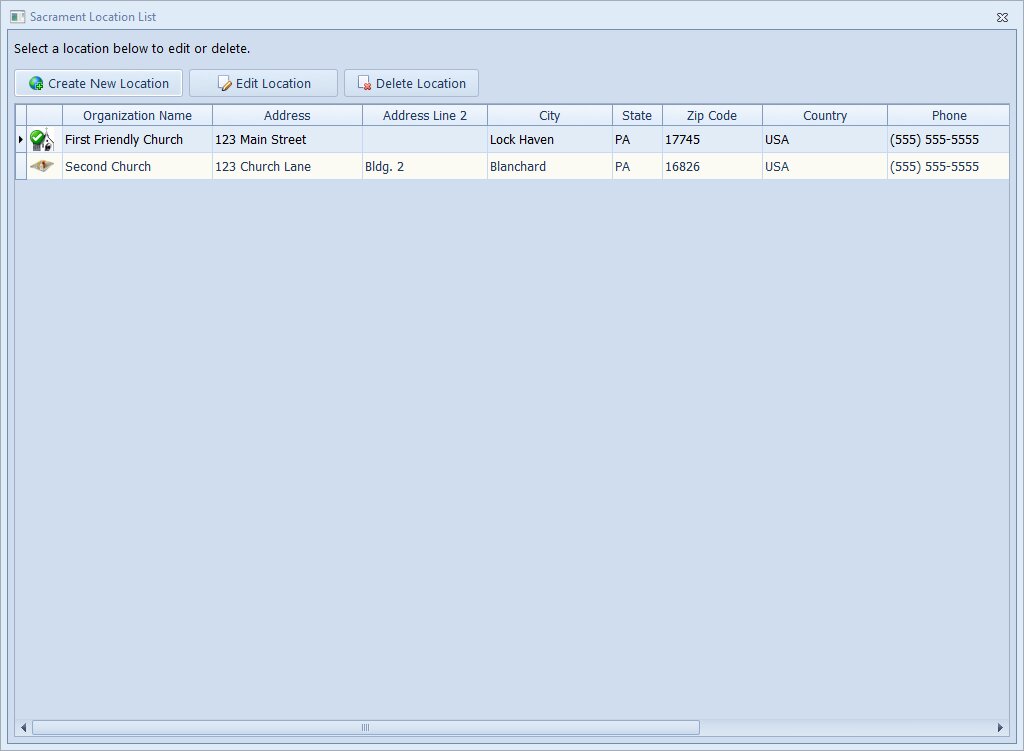
Task: Click the USA cell in First Friendly Church row
Action: tap(825, 140)
